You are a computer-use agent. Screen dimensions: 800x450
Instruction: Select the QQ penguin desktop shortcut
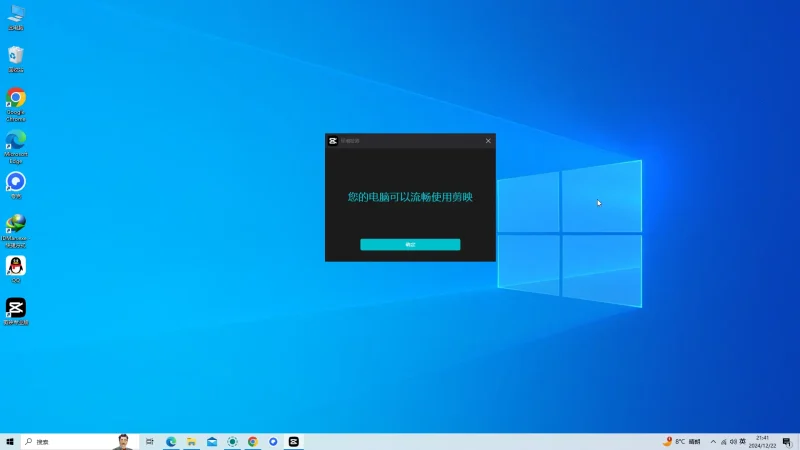coord(16,267)
